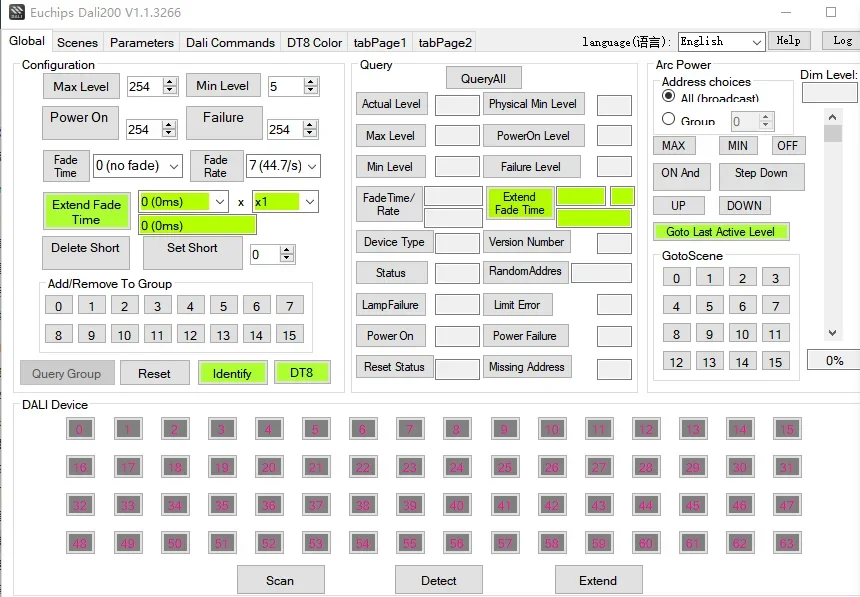Screen dimensions: 860x597
Task: Switch to tabPage2
Action: [x=445, y=42]
